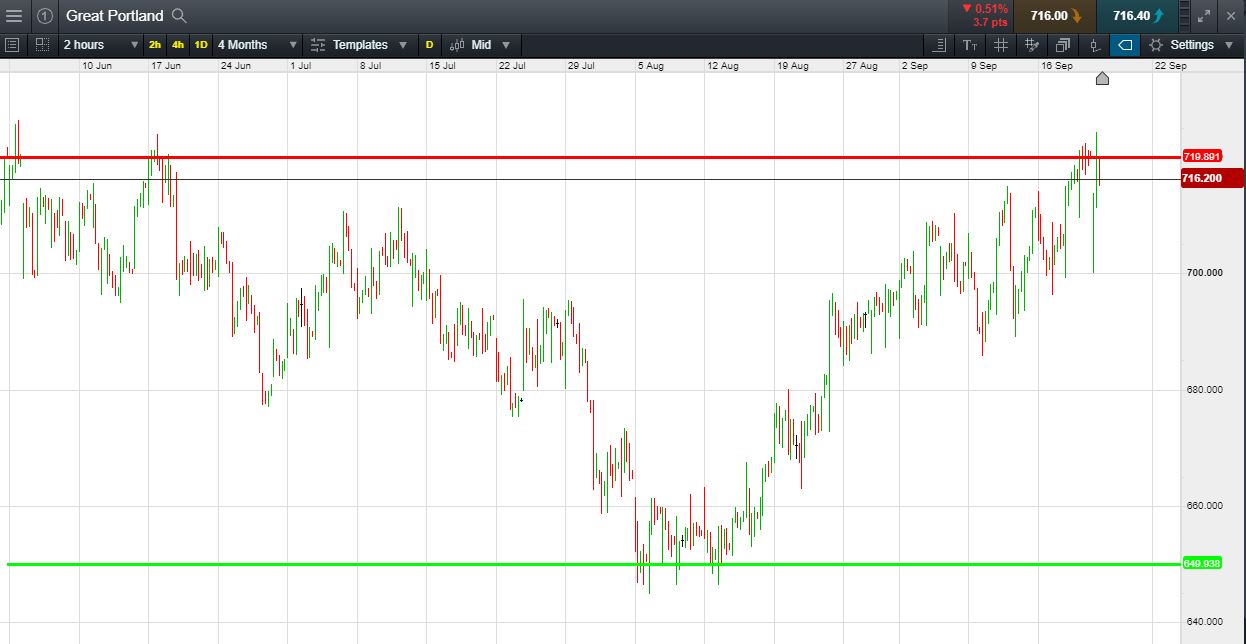Image resolution: width=1246 pixels, height=644 pixels.
Task: Click the 19 Aug date label
Action: (792, 65)
